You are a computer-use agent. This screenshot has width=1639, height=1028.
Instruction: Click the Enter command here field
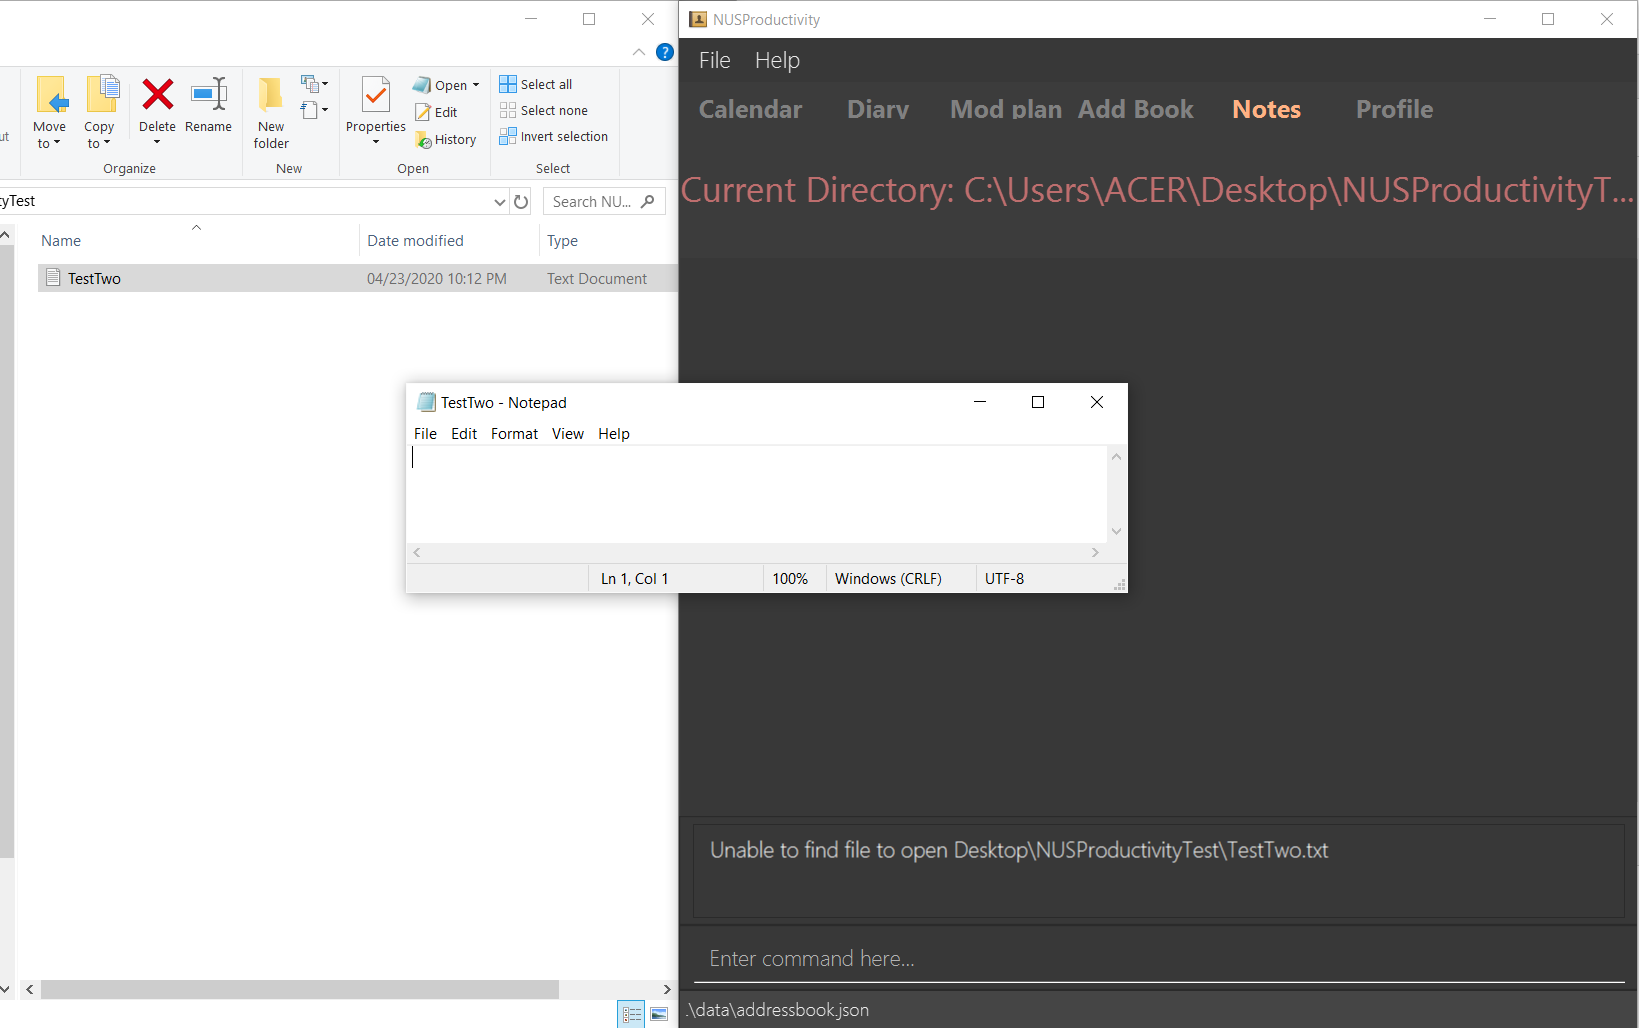tap(1158, 958)
